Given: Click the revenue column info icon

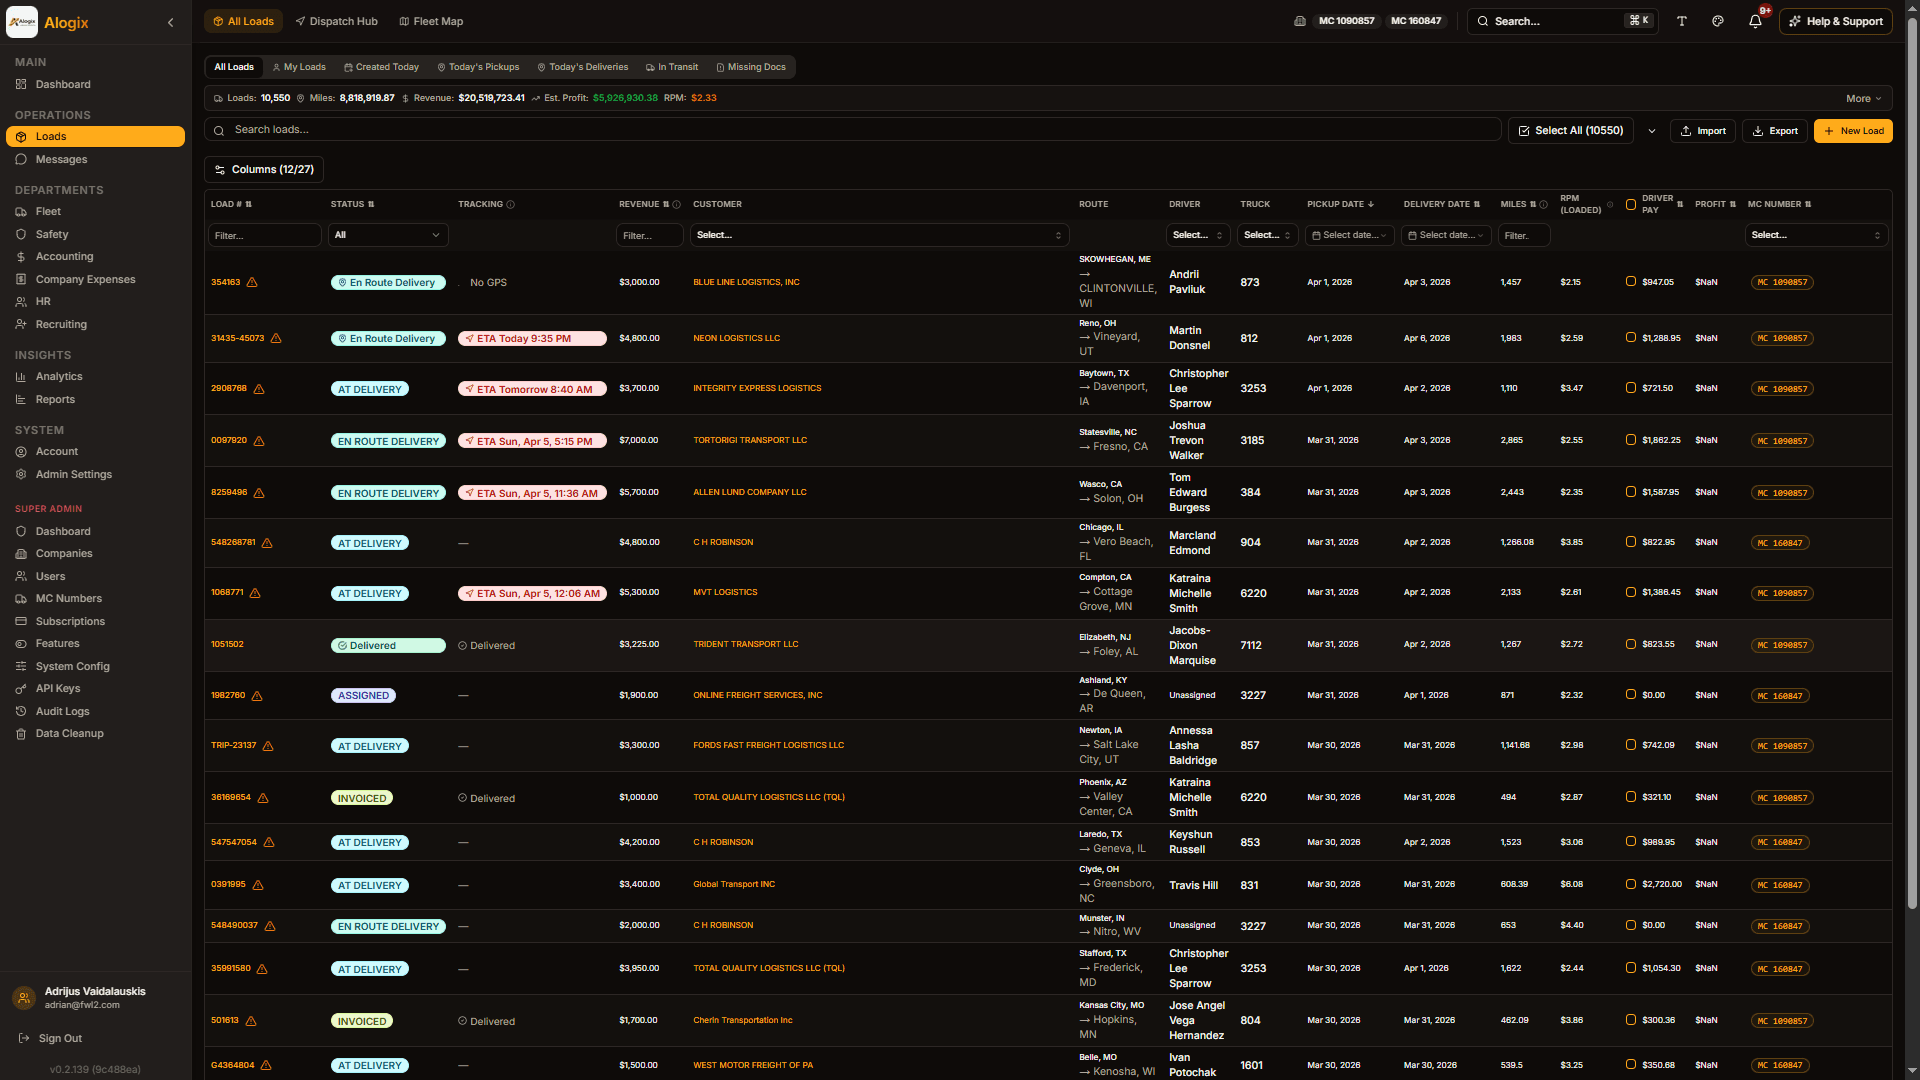Looking at the screenshot, I should [677, 205].
